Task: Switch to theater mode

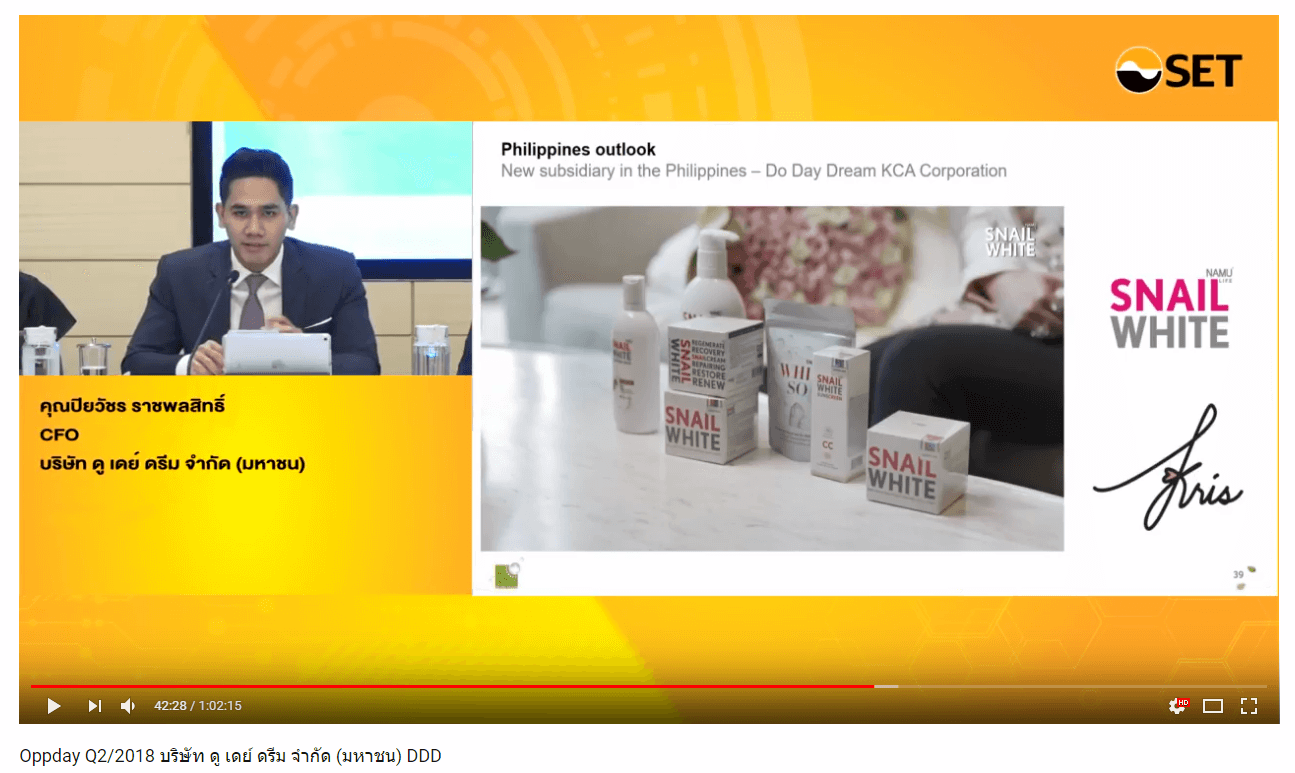Action: pos(1213,706)
